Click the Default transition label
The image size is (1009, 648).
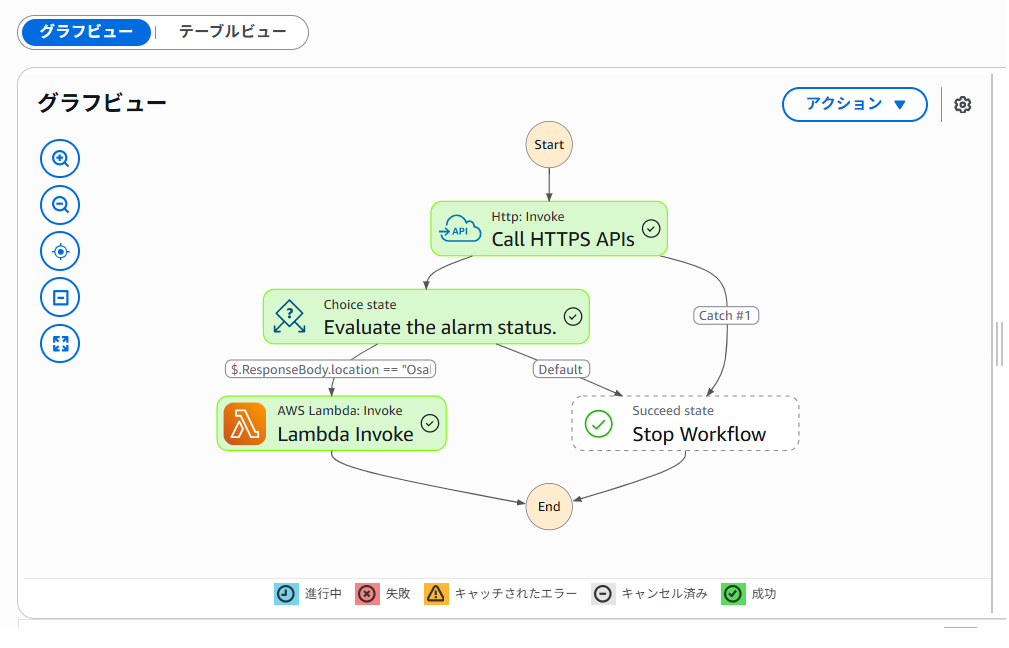[560, 369]
